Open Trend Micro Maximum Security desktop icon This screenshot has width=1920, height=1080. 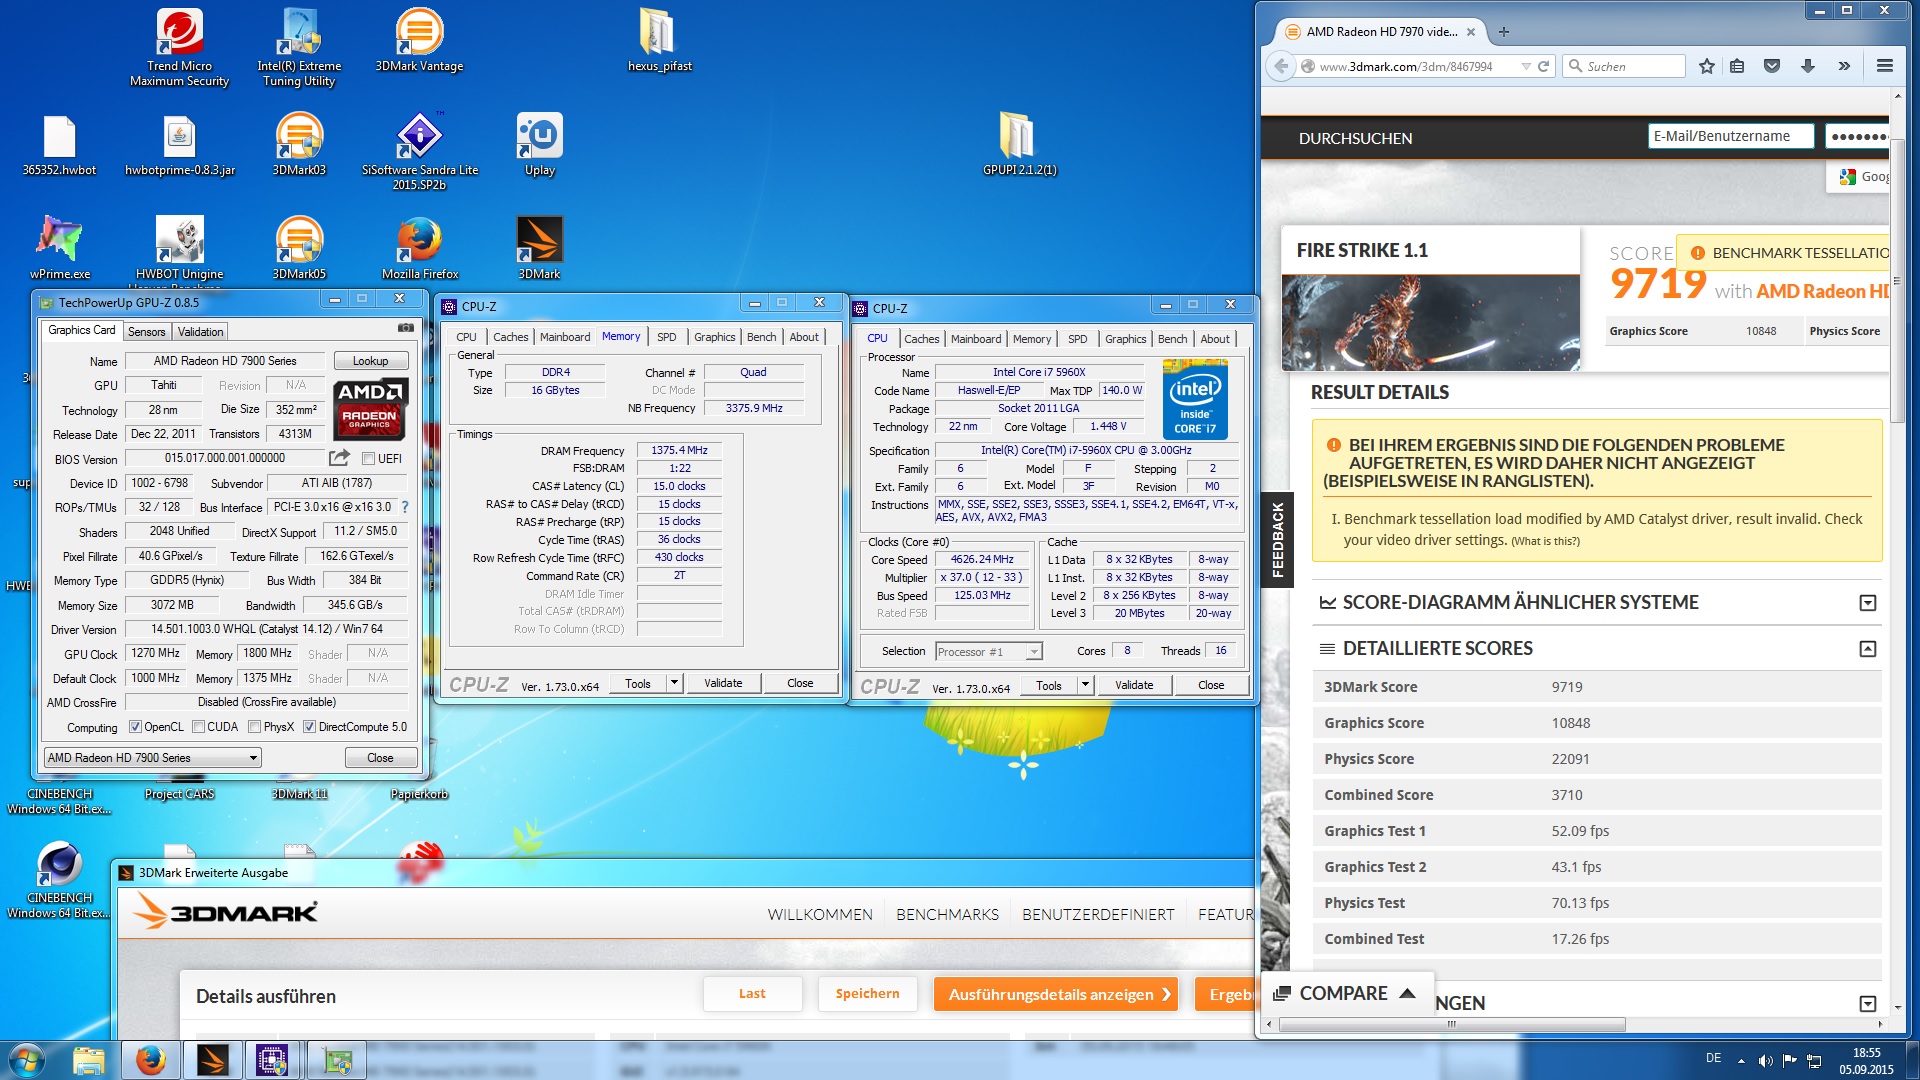tap(180, 47)
